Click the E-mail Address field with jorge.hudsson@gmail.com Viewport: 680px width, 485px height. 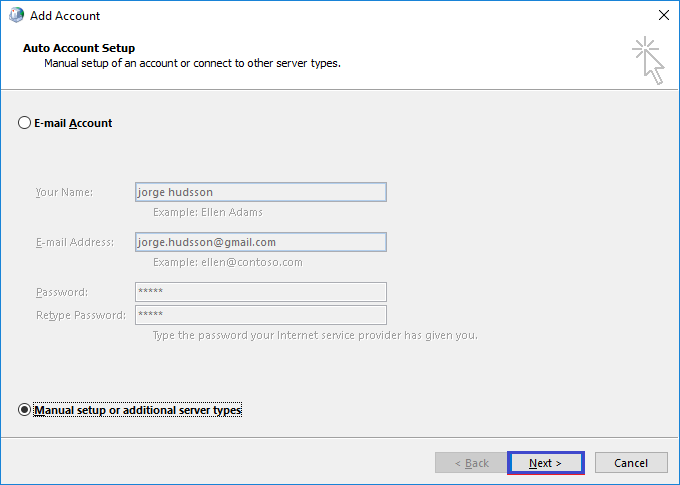pos(261,242)
